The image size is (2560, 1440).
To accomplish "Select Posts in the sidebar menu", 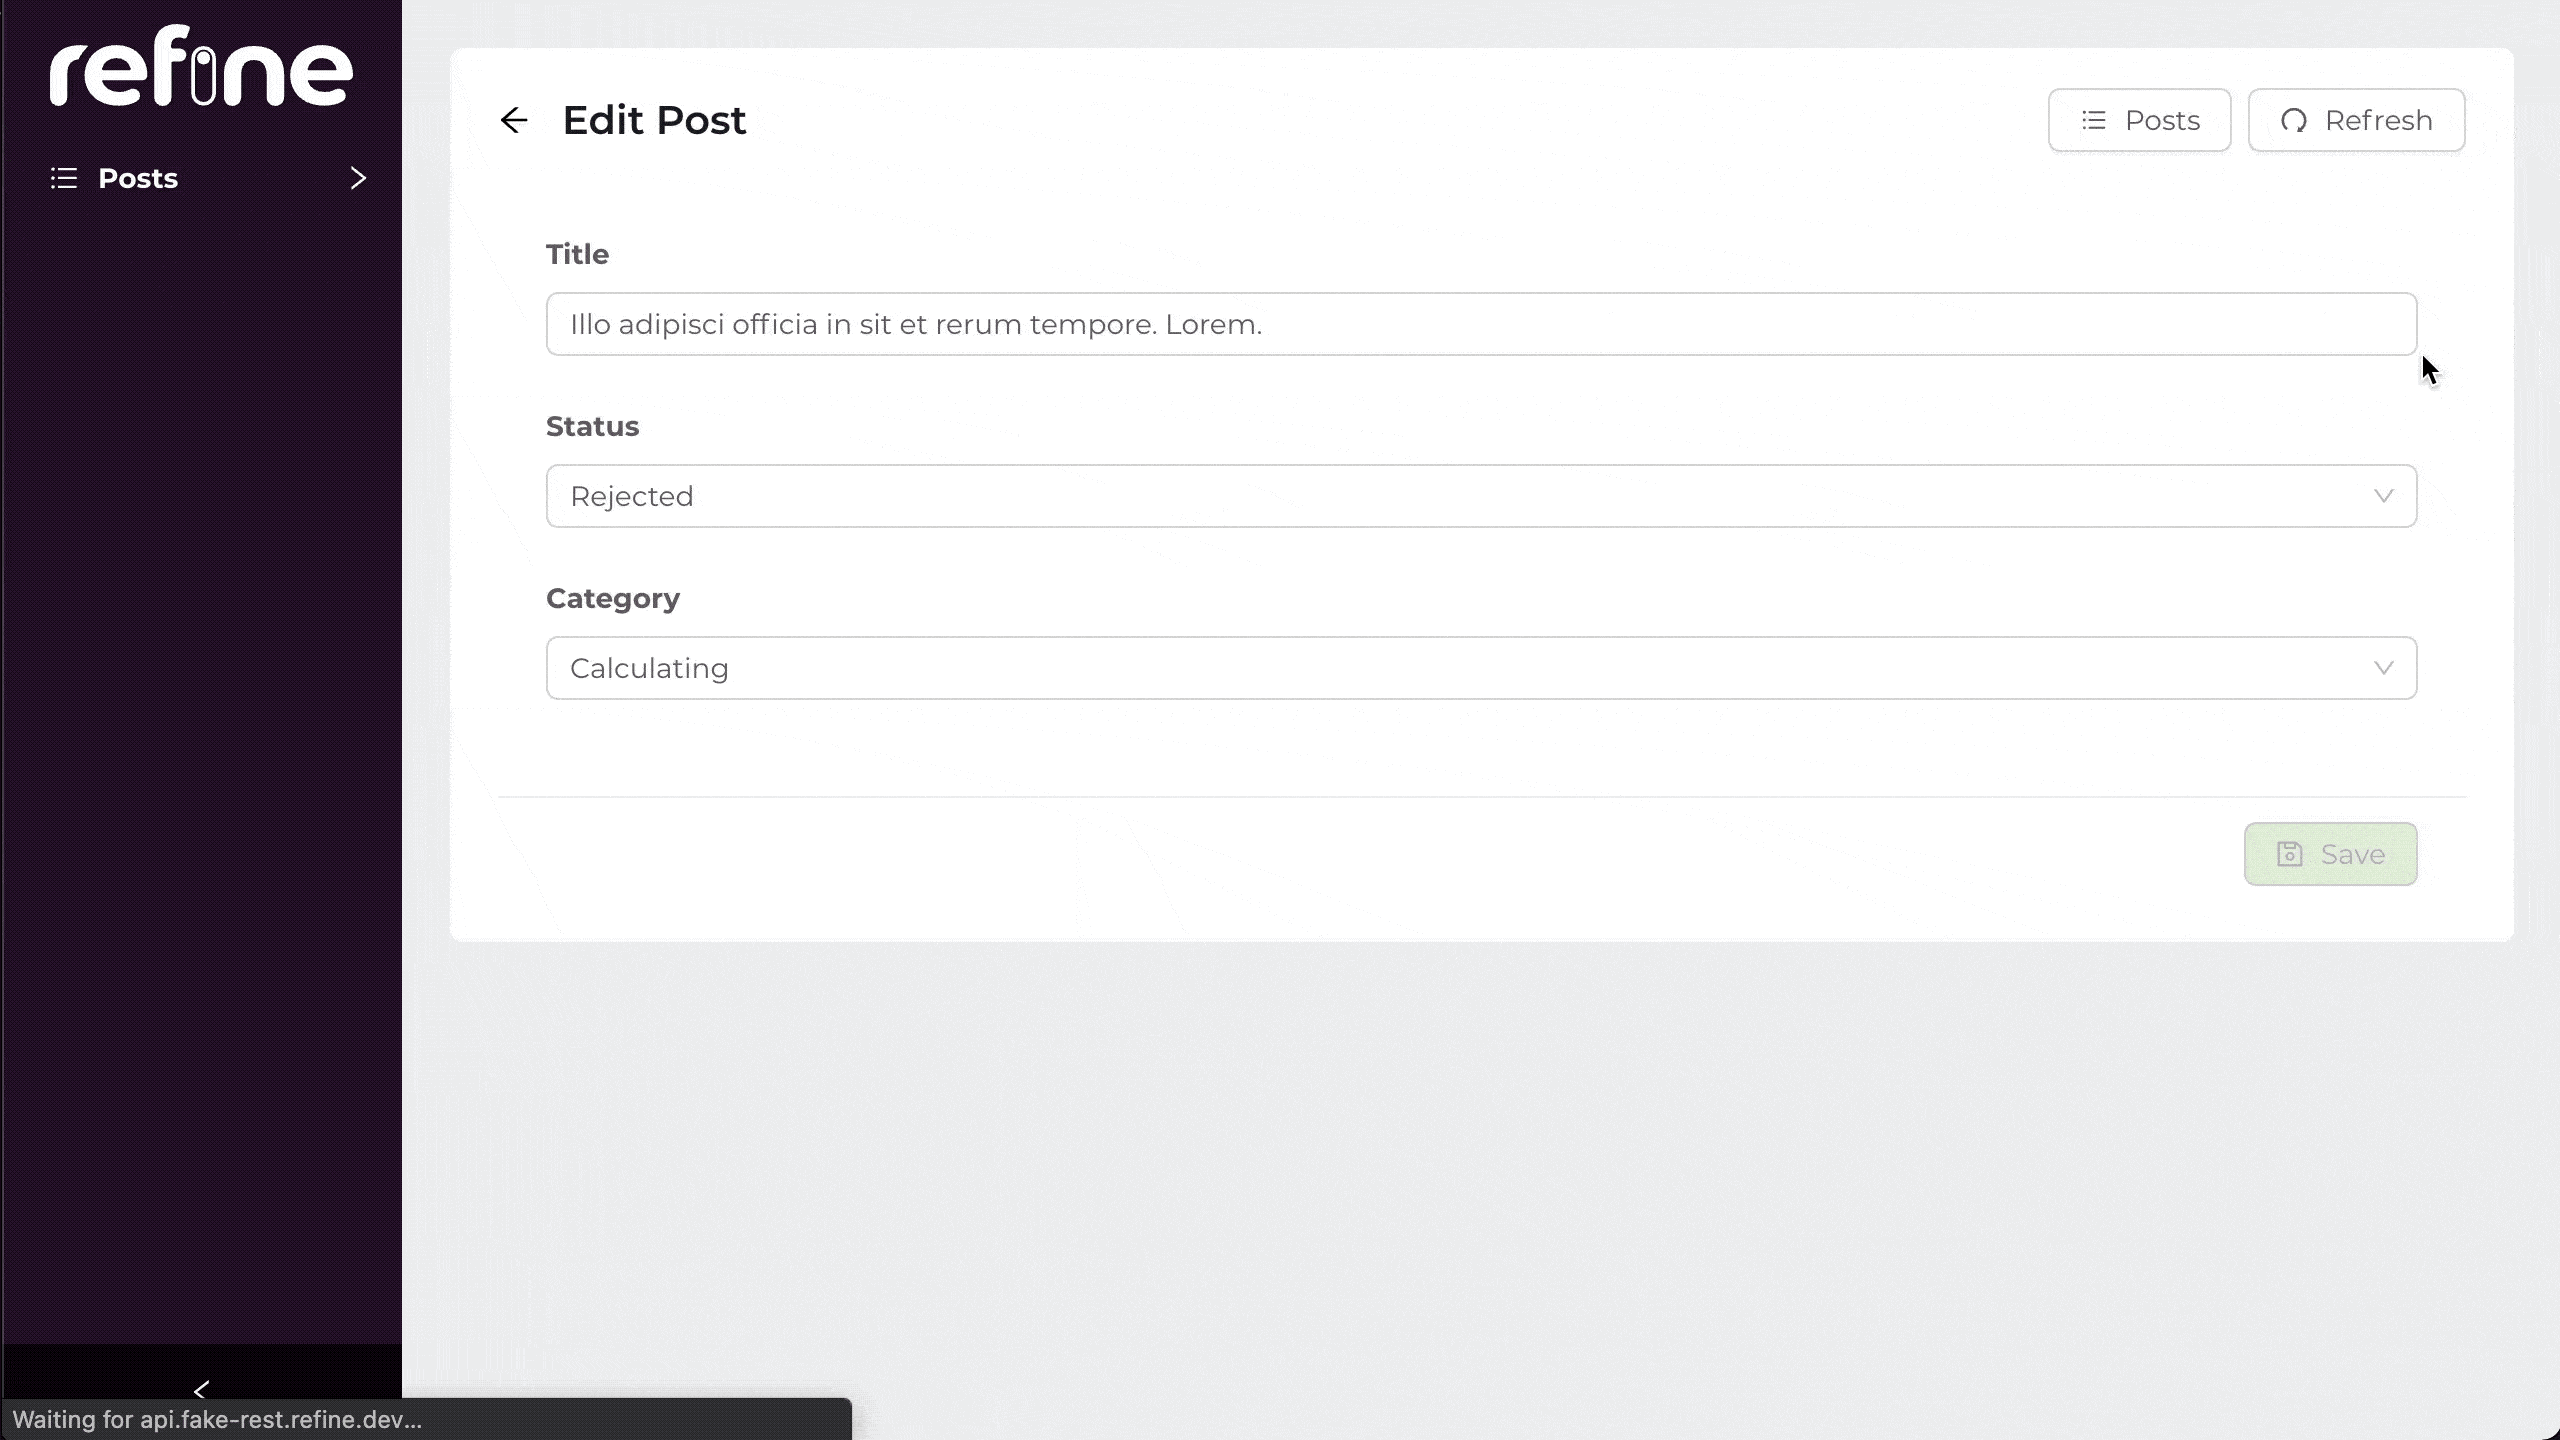I will (138, 178).
